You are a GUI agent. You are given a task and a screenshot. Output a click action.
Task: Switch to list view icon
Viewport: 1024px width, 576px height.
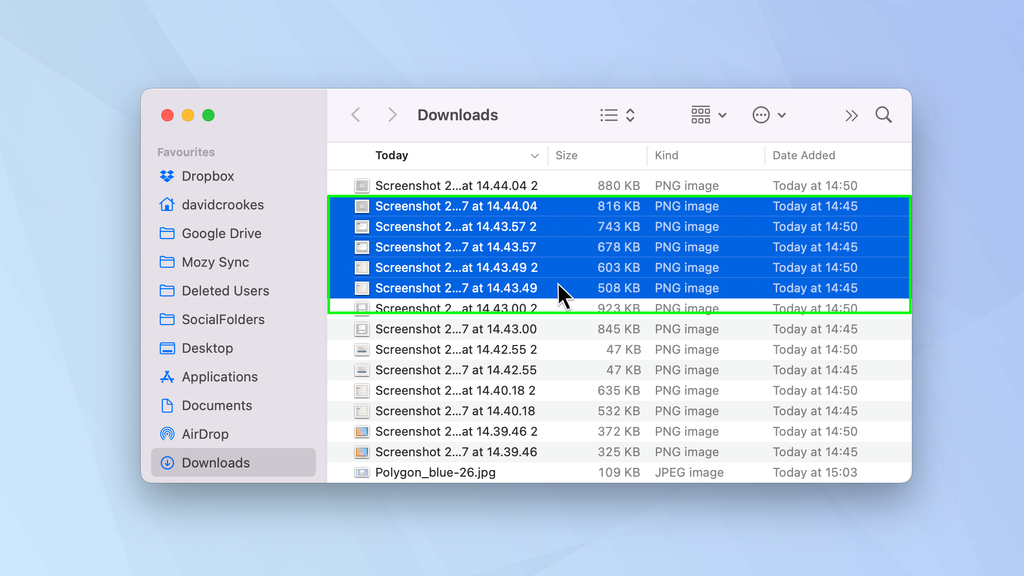tap(609, 115)
